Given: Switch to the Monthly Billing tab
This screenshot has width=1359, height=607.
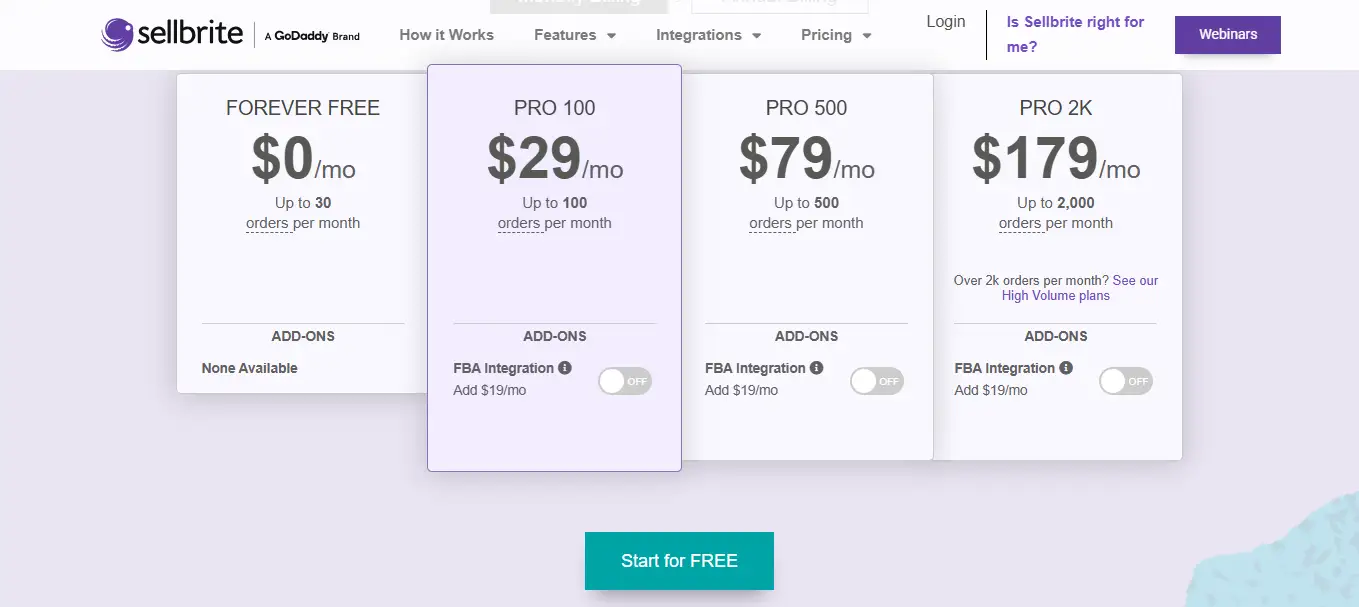Looking at the screenshot, I should (x=578, y=4).
